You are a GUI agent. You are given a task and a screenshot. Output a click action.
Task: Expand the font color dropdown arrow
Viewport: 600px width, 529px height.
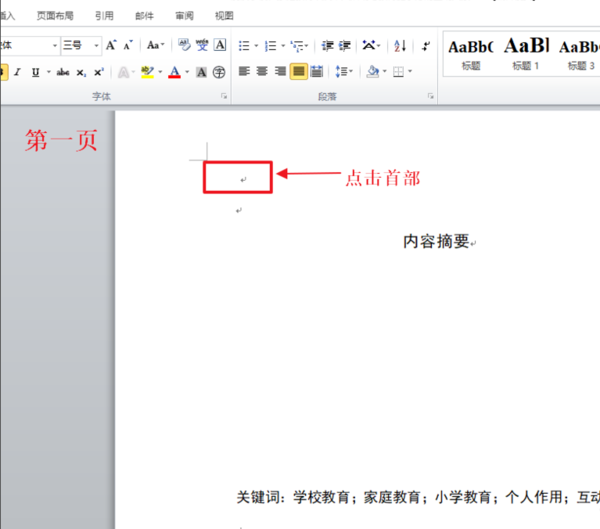(x=187, y=72)
